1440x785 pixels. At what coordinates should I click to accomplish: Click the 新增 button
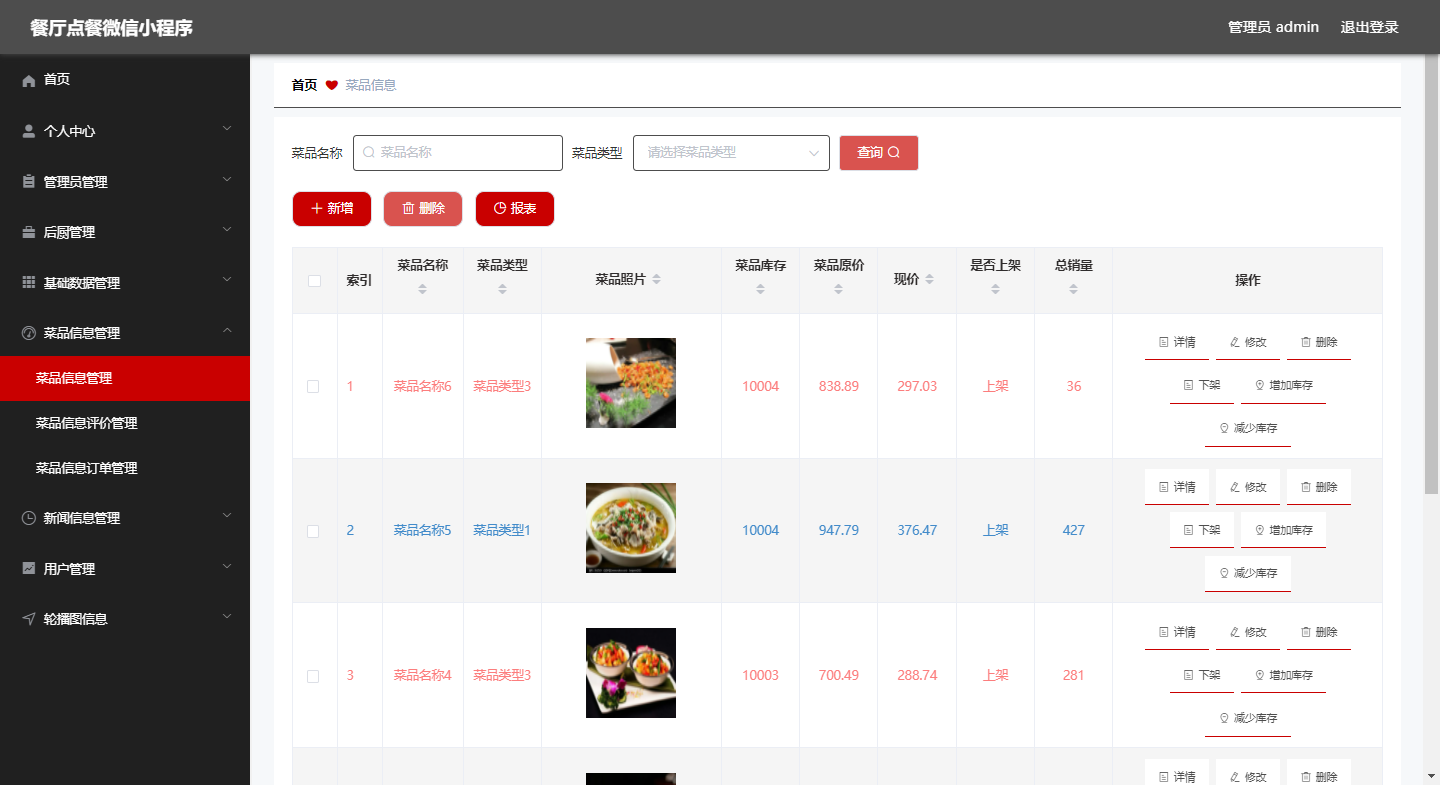[x=332, y=209]
